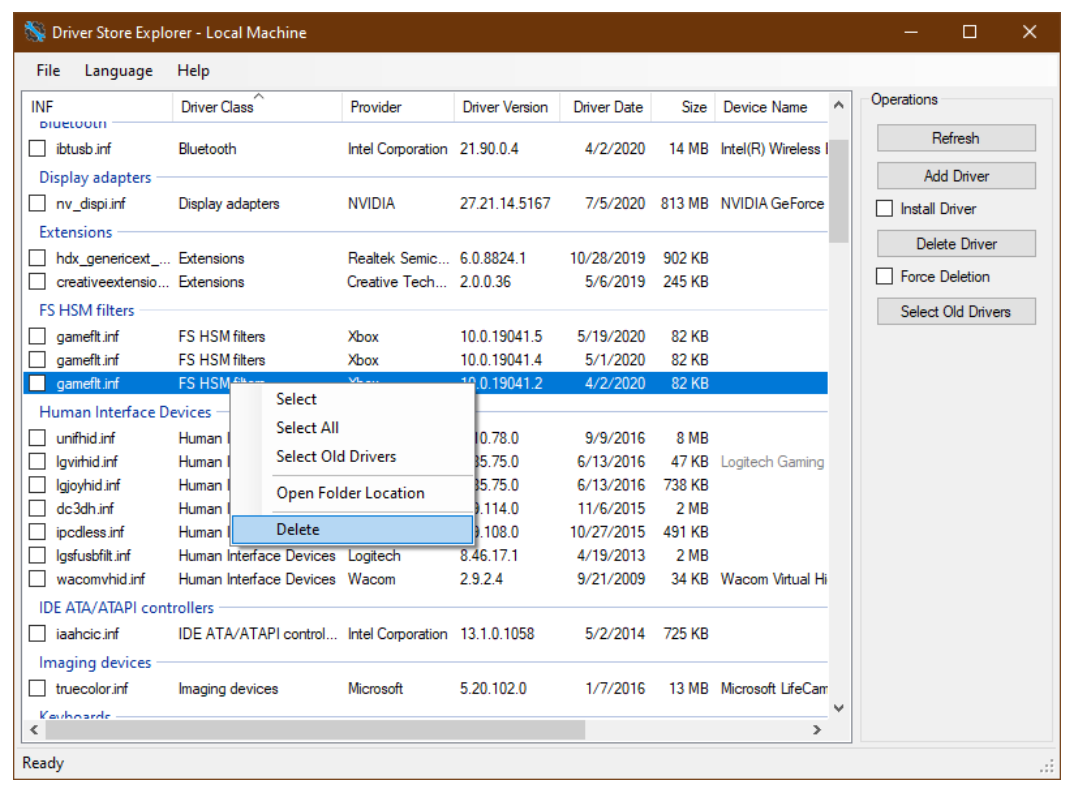Click the Add Driver button

(x=956, y=176)
